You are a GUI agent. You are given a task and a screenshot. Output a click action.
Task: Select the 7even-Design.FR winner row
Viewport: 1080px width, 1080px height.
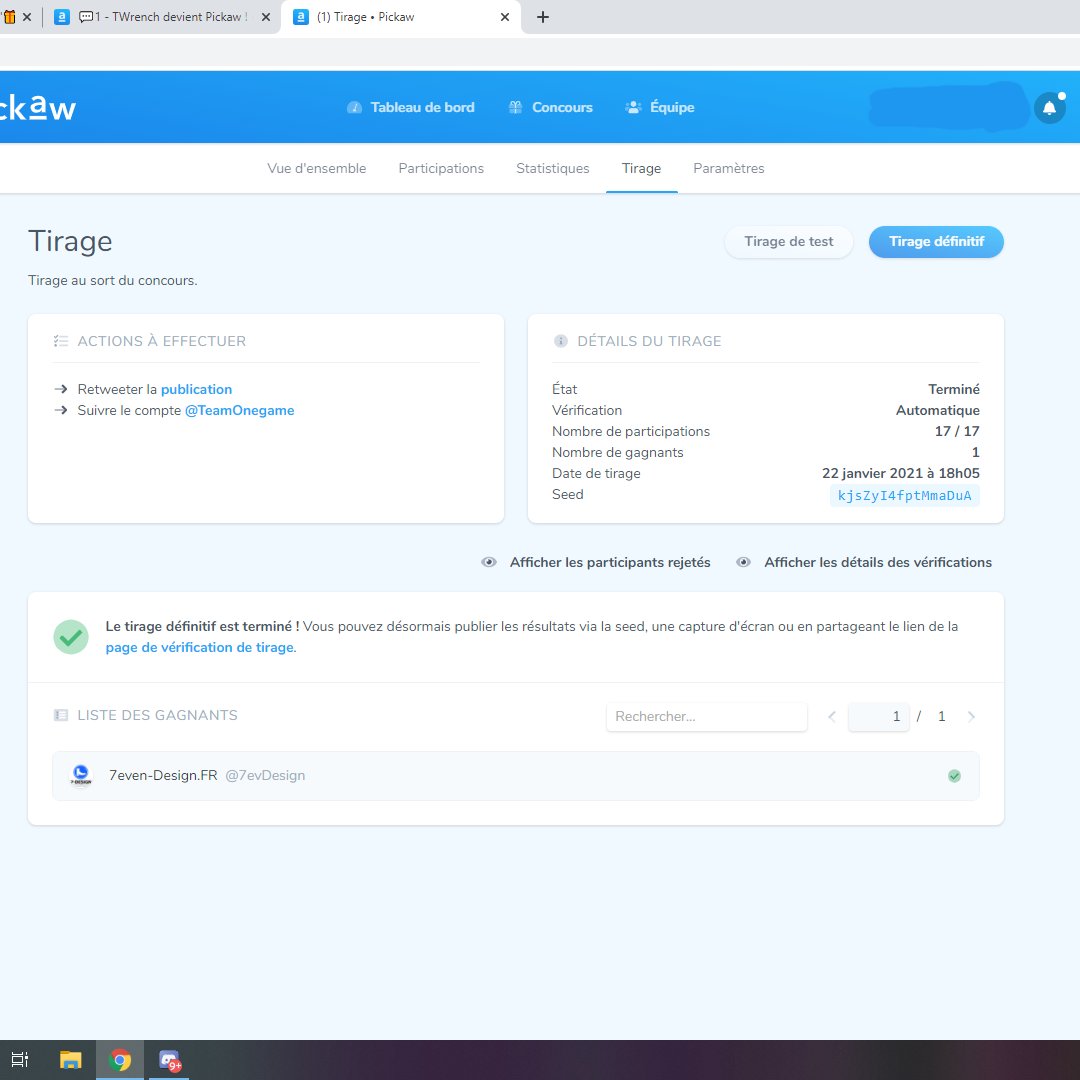516,776
